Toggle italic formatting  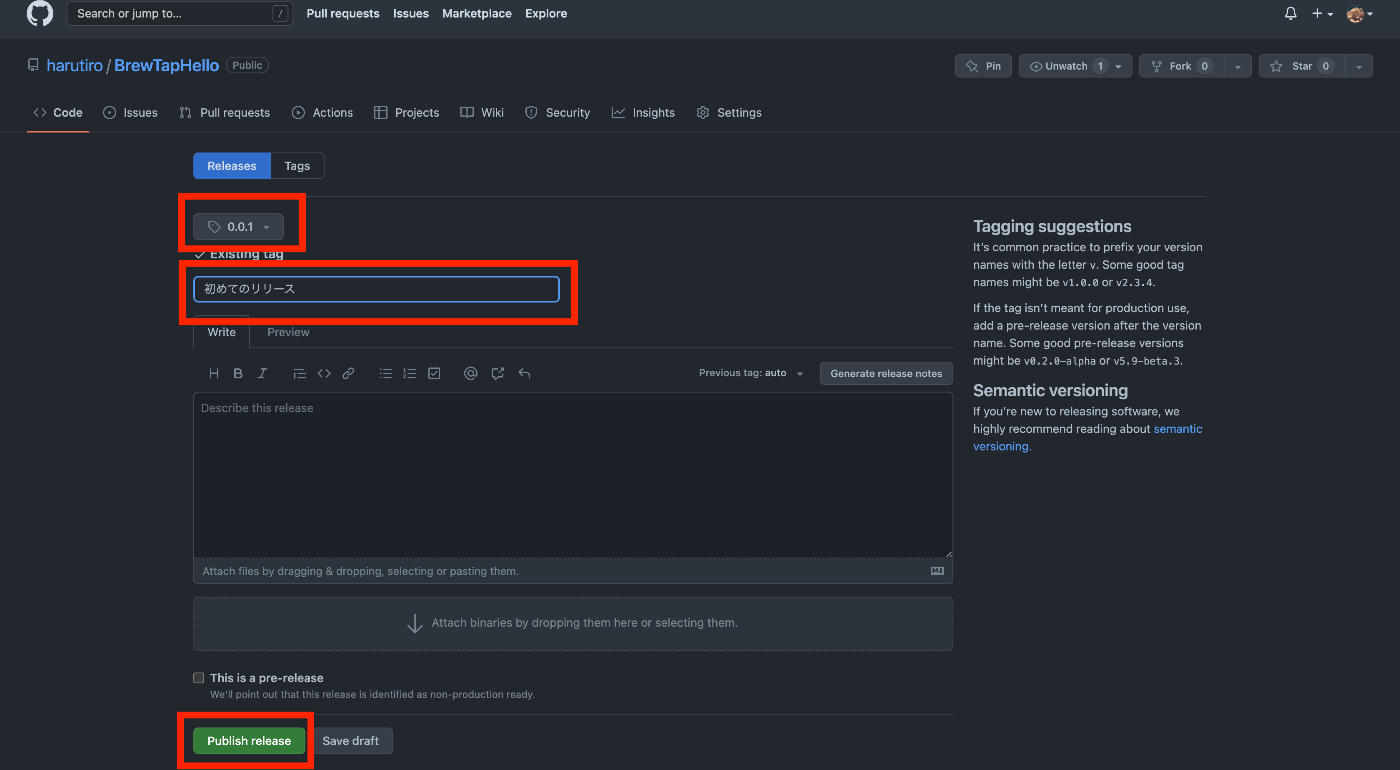coord(263,373)
